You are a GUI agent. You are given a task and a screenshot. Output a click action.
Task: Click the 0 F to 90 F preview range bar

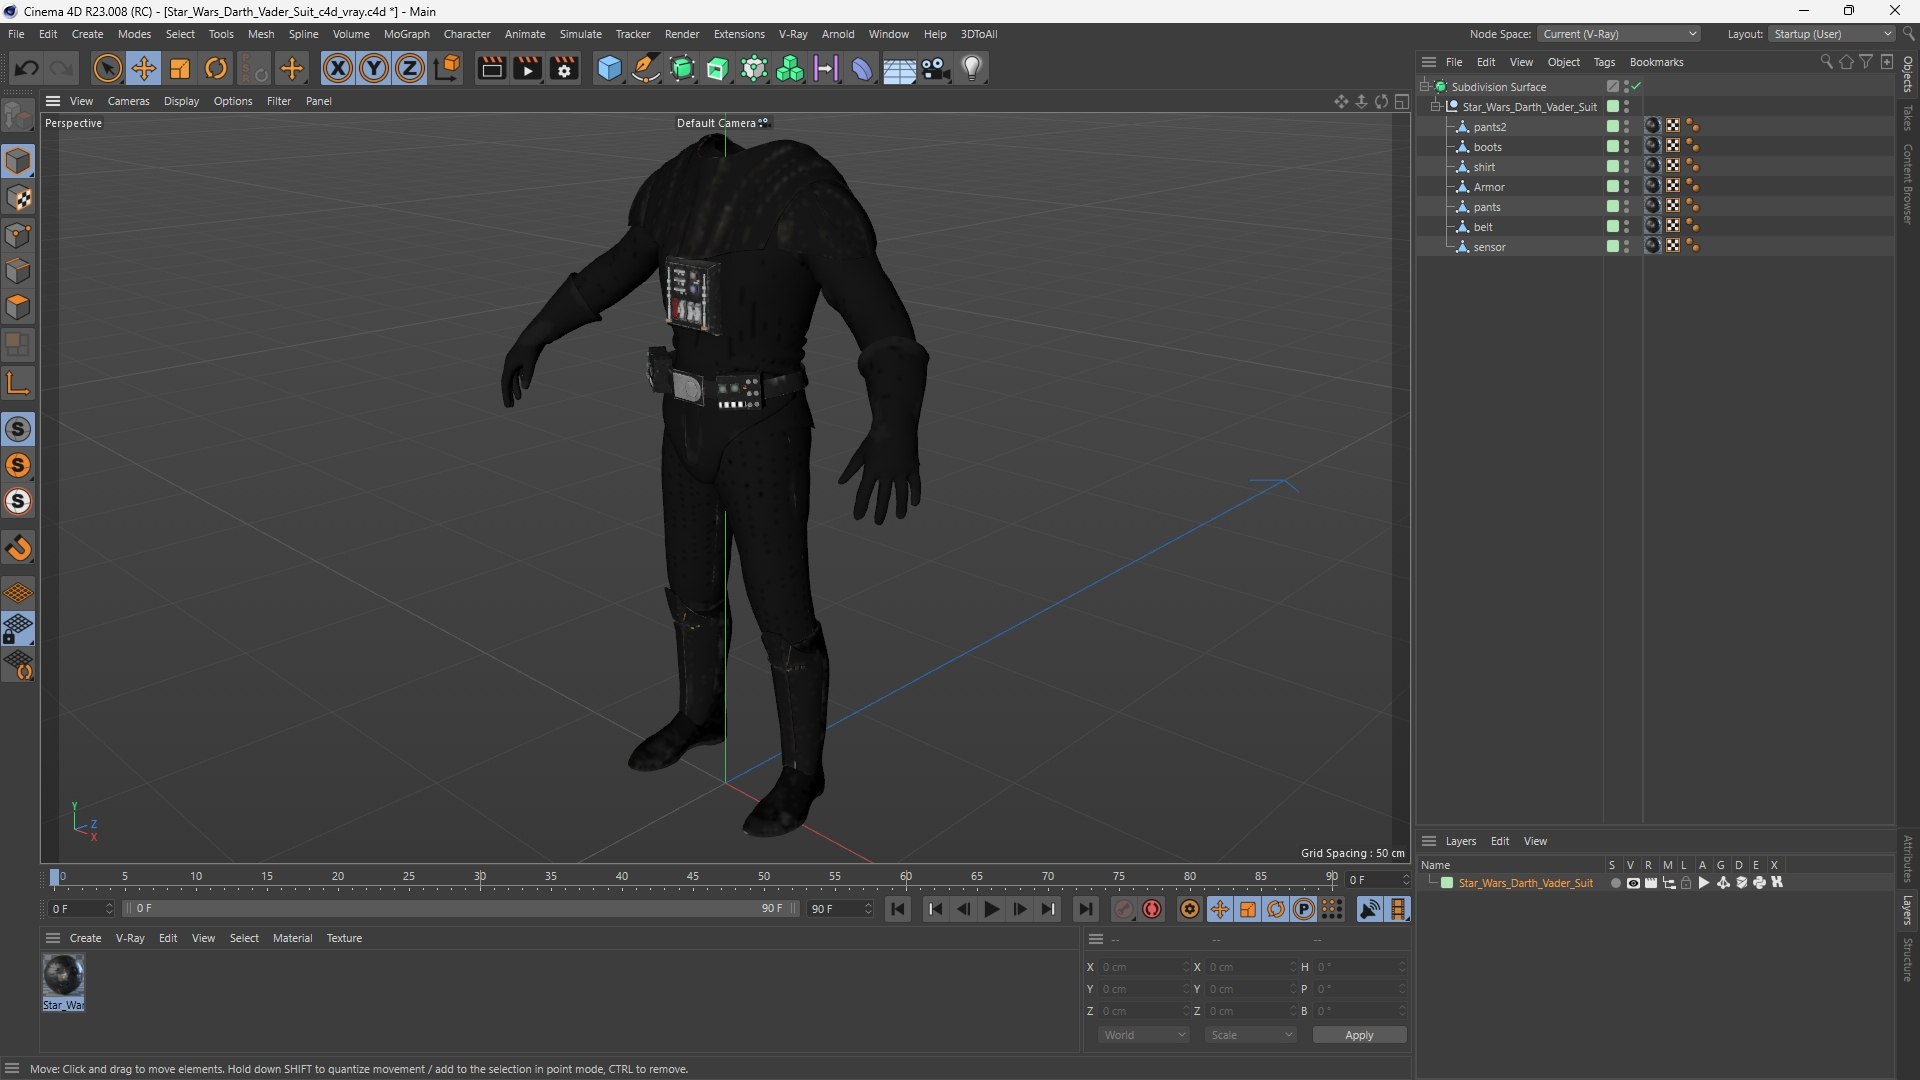pos(460,909)
